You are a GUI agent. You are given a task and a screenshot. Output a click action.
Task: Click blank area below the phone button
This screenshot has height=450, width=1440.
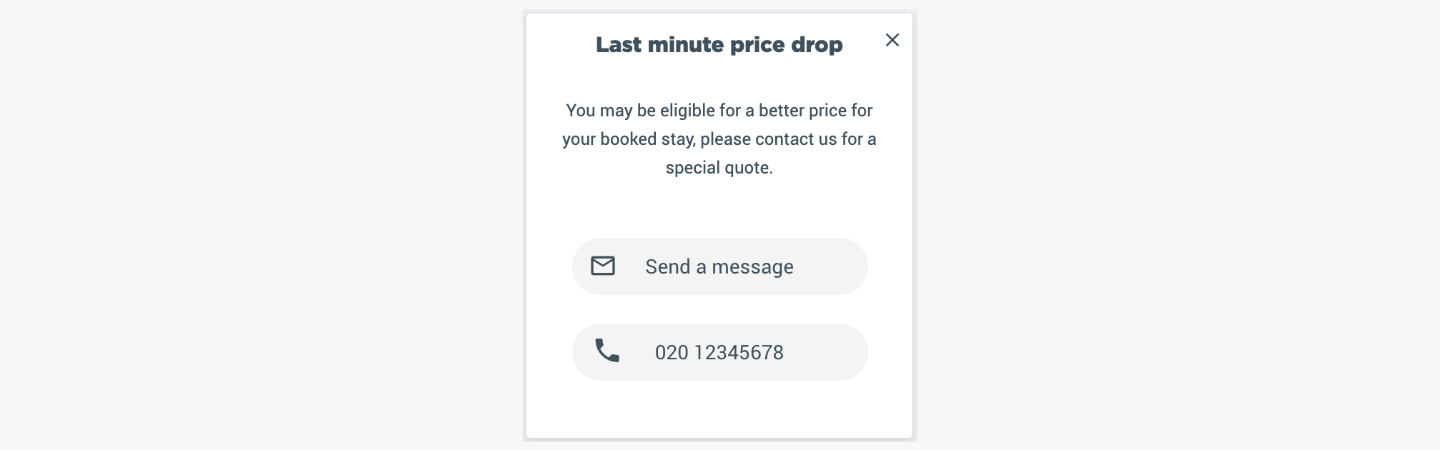(720, 408)
